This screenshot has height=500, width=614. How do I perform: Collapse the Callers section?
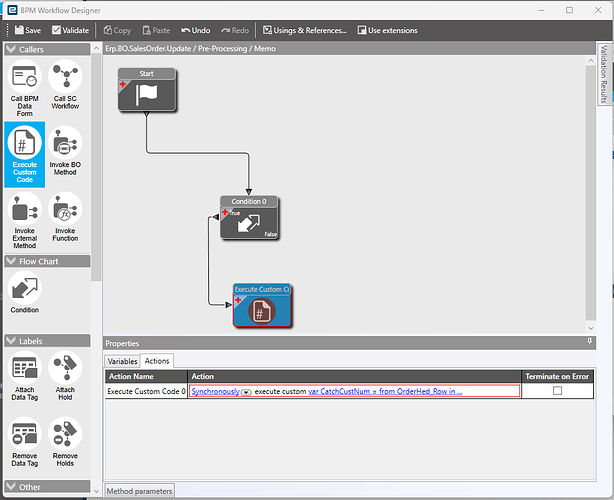click(x=11, y=49)
